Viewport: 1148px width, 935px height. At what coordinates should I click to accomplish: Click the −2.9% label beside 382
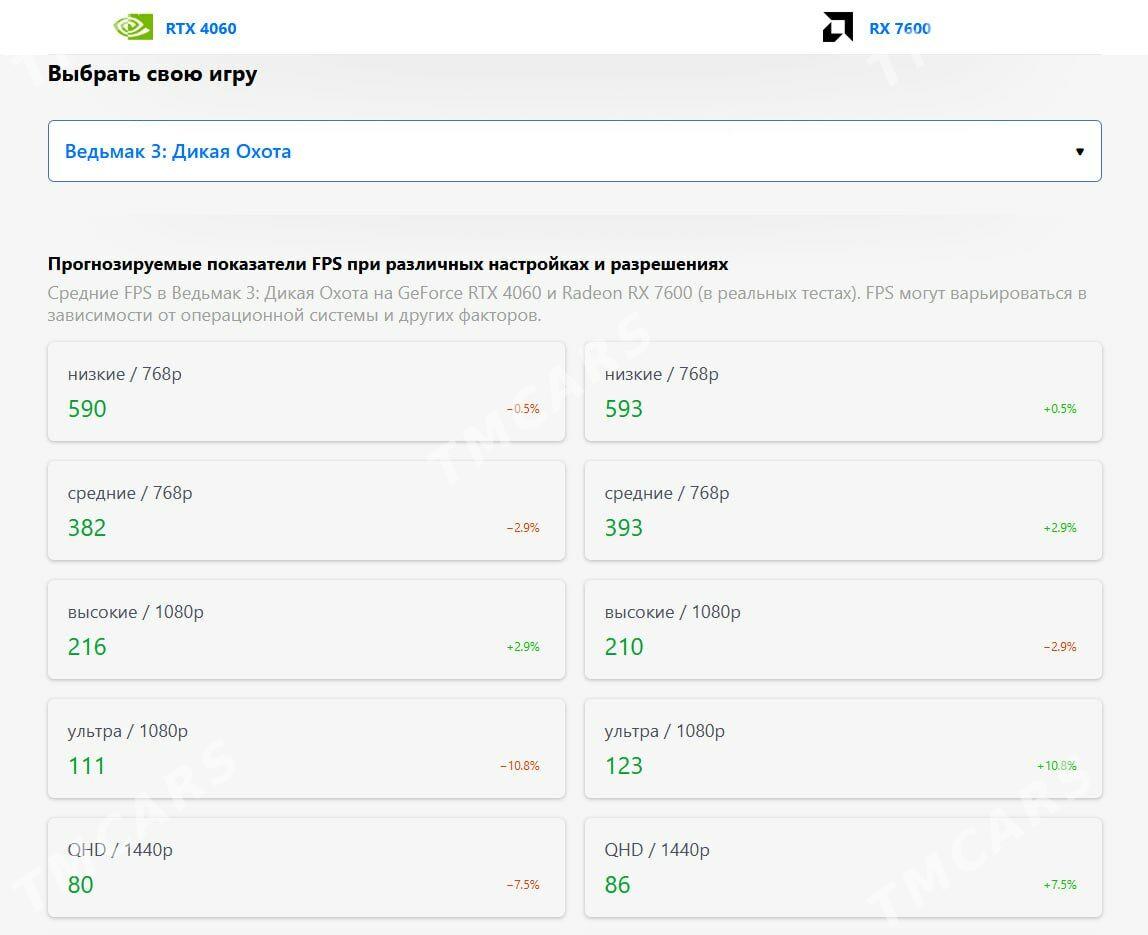(523, 528)
